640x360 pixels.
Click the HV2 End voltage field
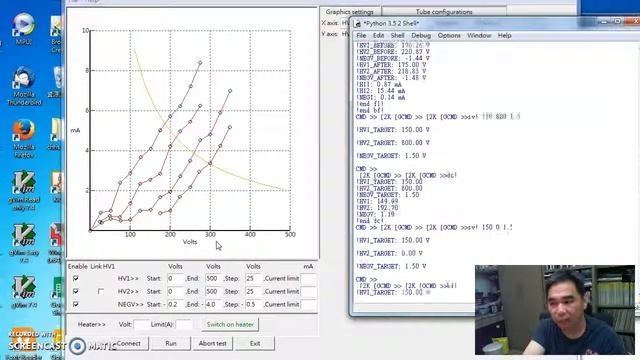coord(213,291)
